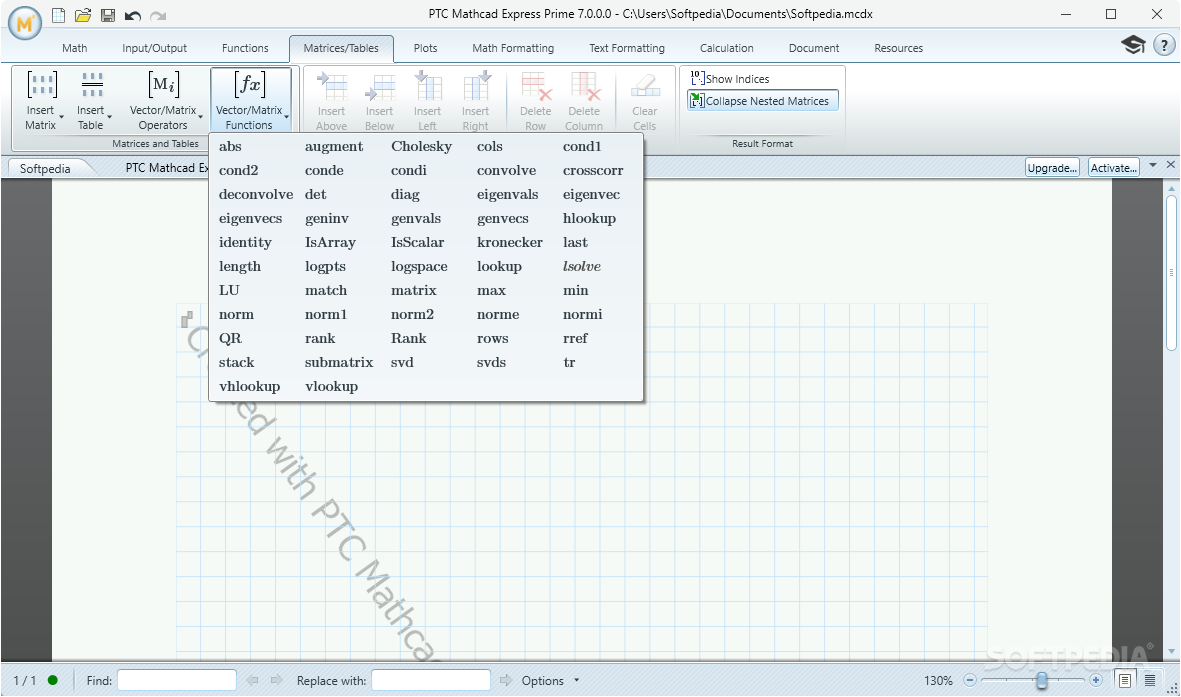The width and height of the screenshot is (1181, 697).
Task: Open the Plots ribbon tab
Action: pyautogui.click(x=425, y=48)
